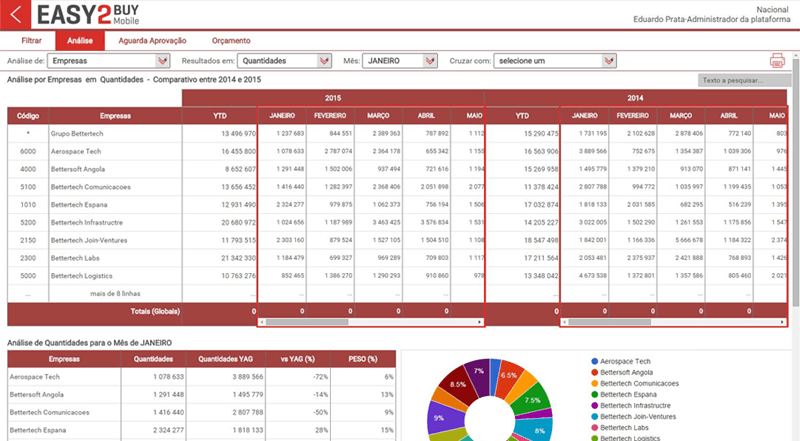Click the Bettersoft Angola legend marker

pyautogui.click(x=594, y=373)
